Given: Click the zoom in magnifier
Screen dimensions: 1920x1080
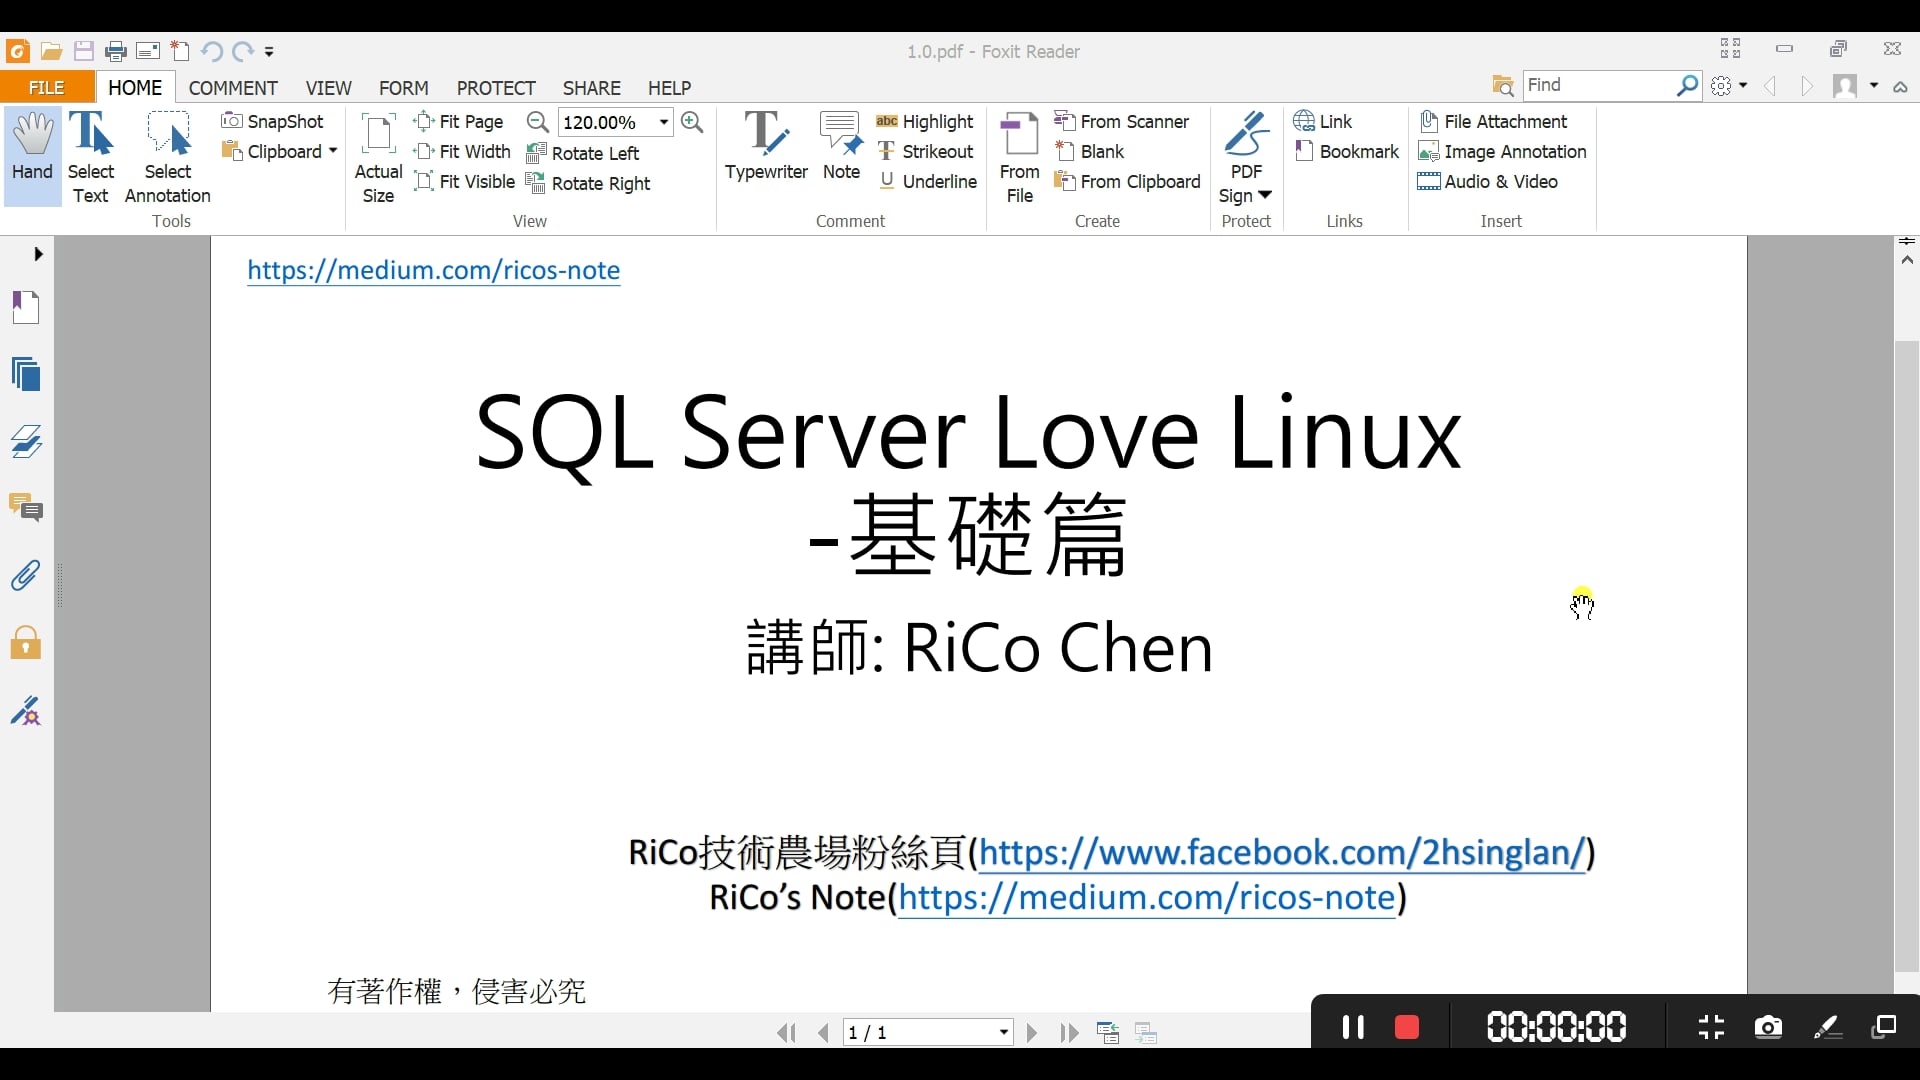Looking at the screenshot, I should point(692,122).
